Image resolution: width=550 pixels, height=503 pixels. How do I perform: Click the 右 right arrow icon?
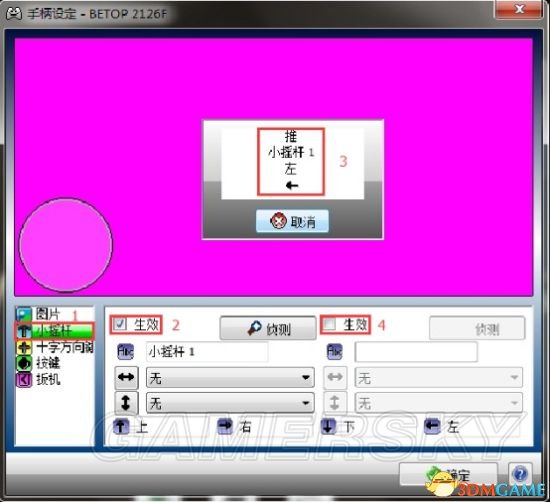(x=225, y=426)
